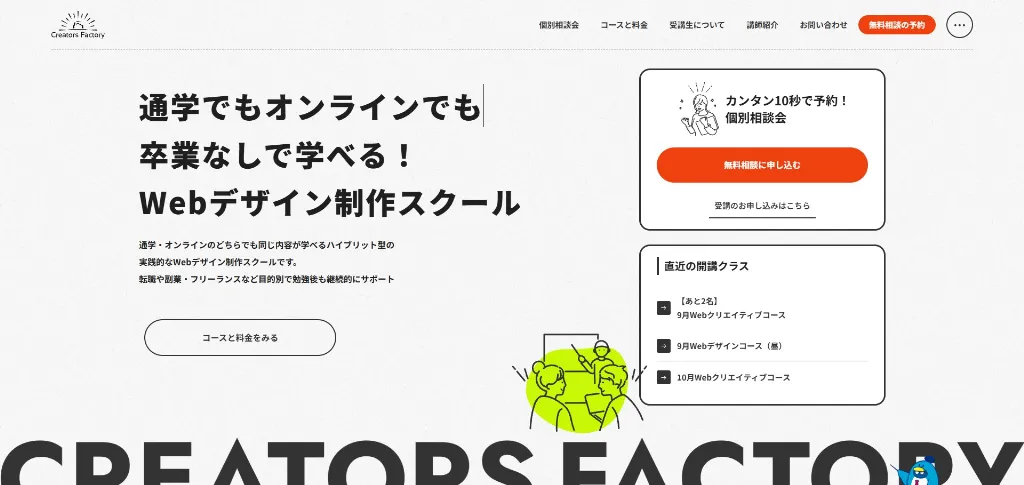Select 受講生について in the navigation
This screenshot has width=1024, height=485.
click(x=697, y=25)
